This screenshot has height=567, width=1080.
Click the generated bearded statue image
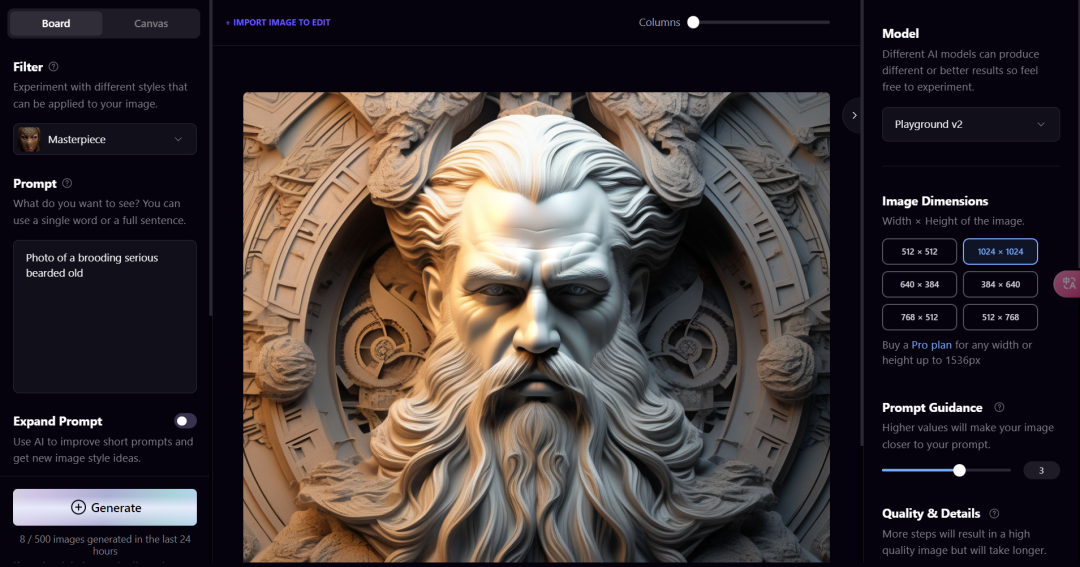(536, 327)
